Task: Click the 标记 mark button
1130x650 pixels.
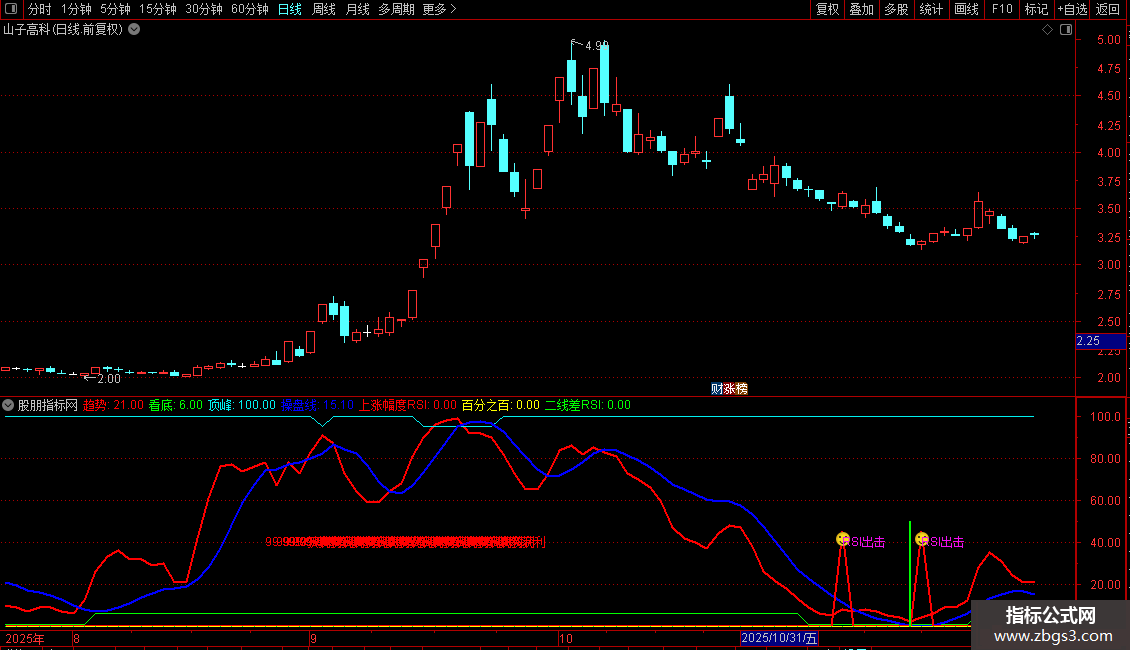Action: (x=1036, y=9)
